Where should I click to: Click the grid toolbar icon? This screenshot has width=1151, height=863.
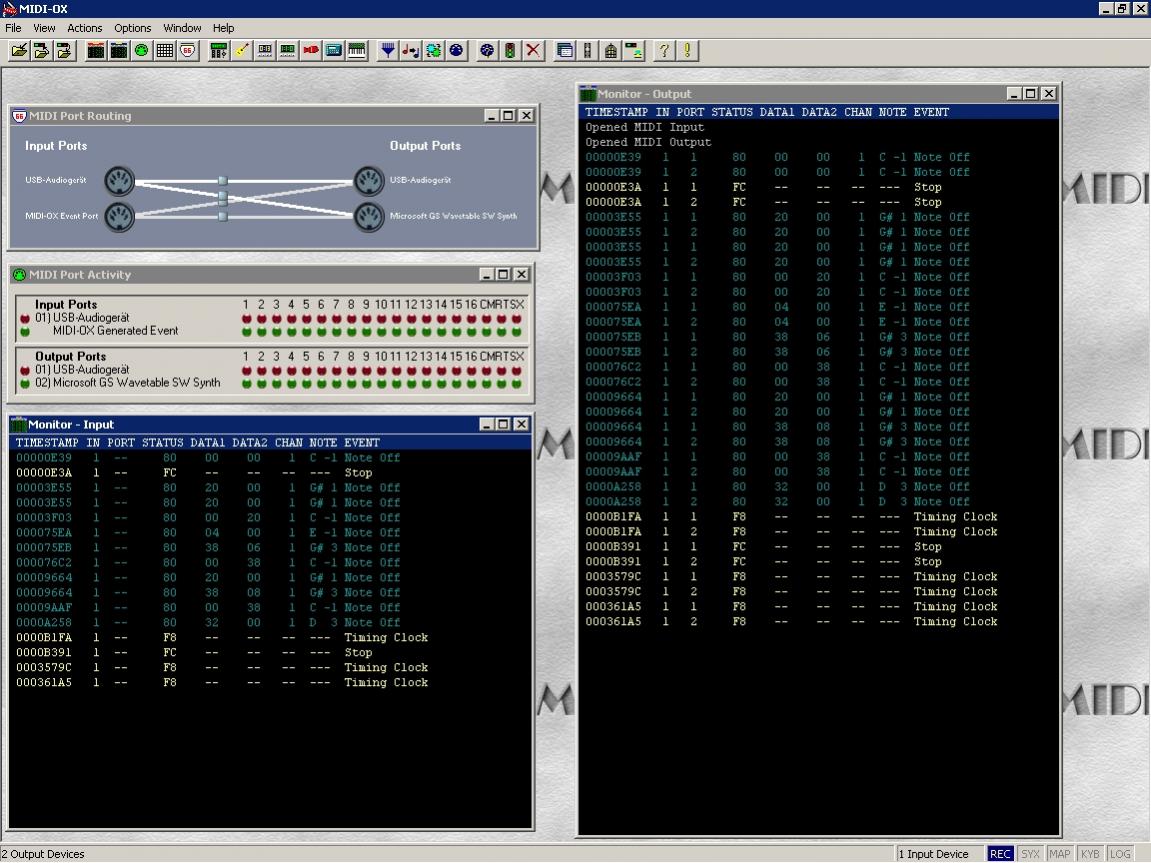tap(164, 51)
